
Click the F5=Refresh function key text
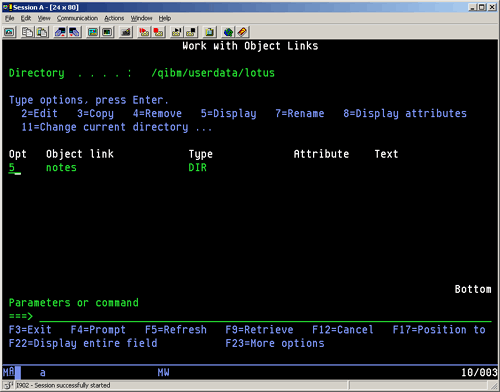(x=176, y=330)
